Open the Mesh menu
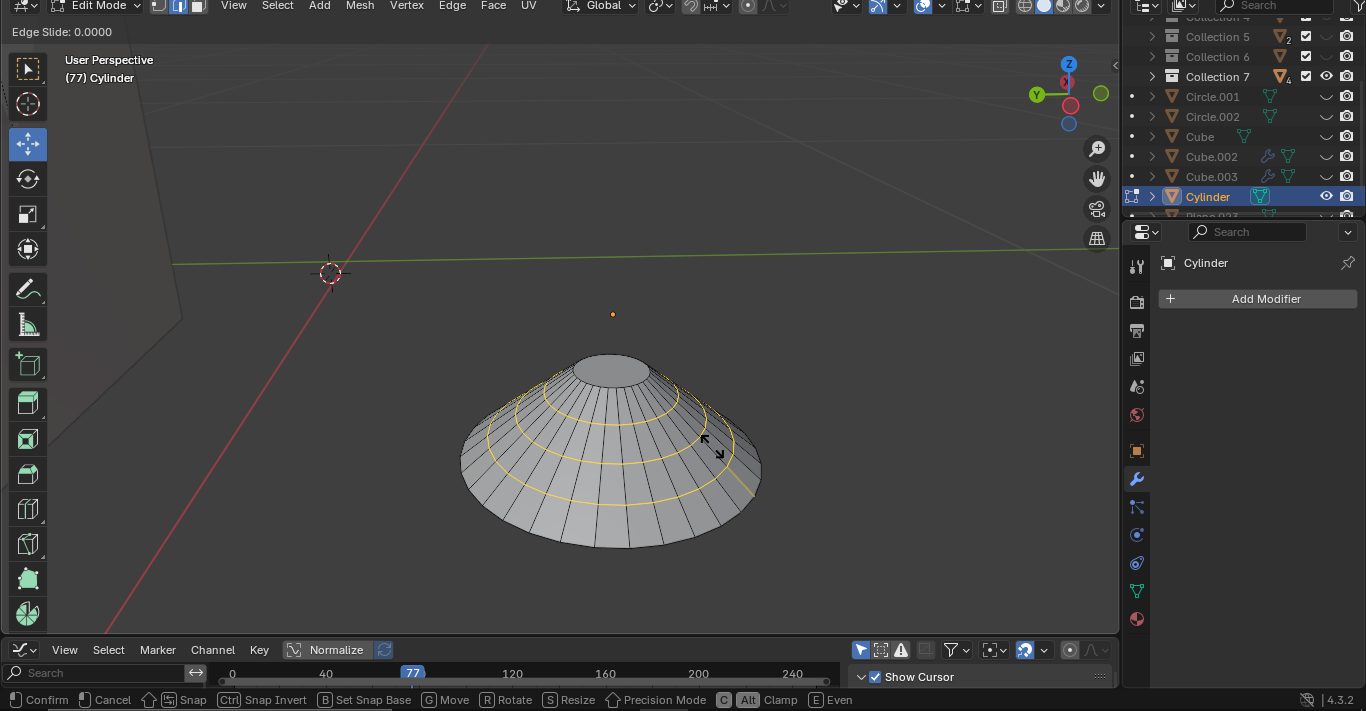 click(360, 6)
